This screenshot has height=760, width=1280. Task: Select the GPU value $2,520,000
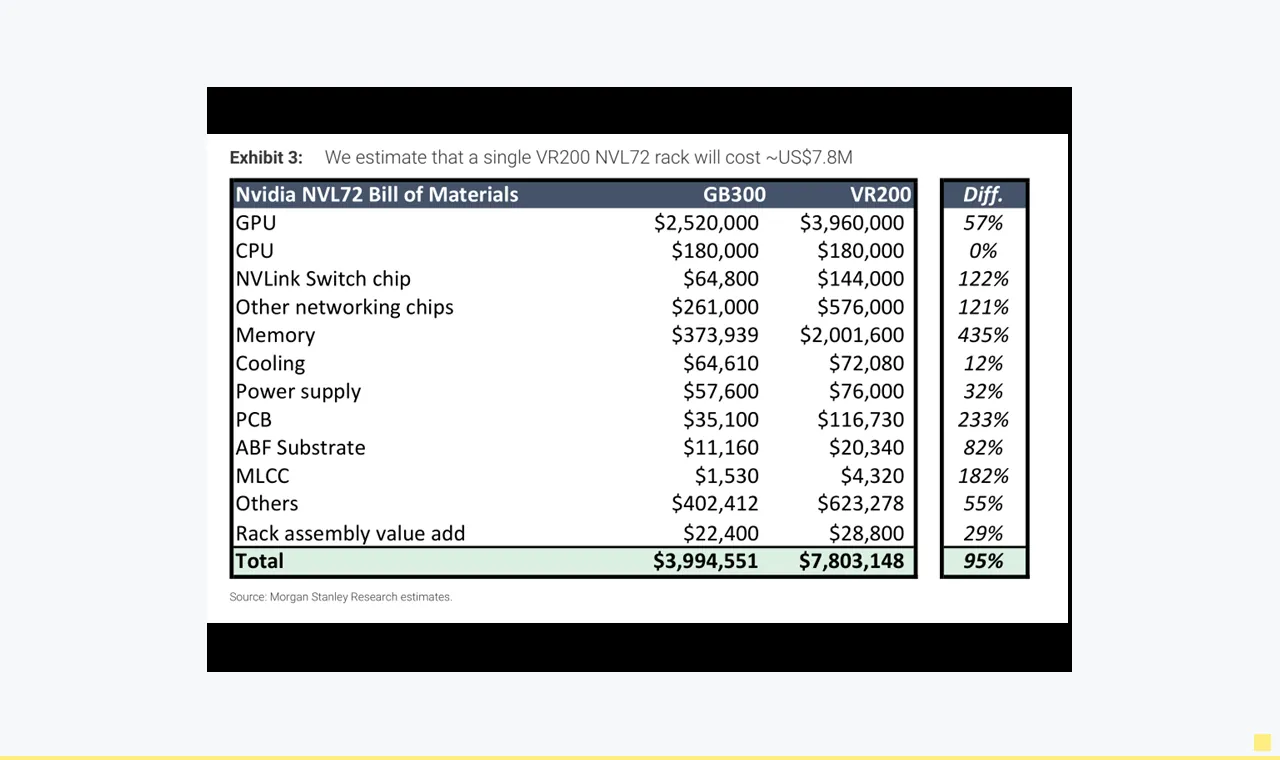707,223
